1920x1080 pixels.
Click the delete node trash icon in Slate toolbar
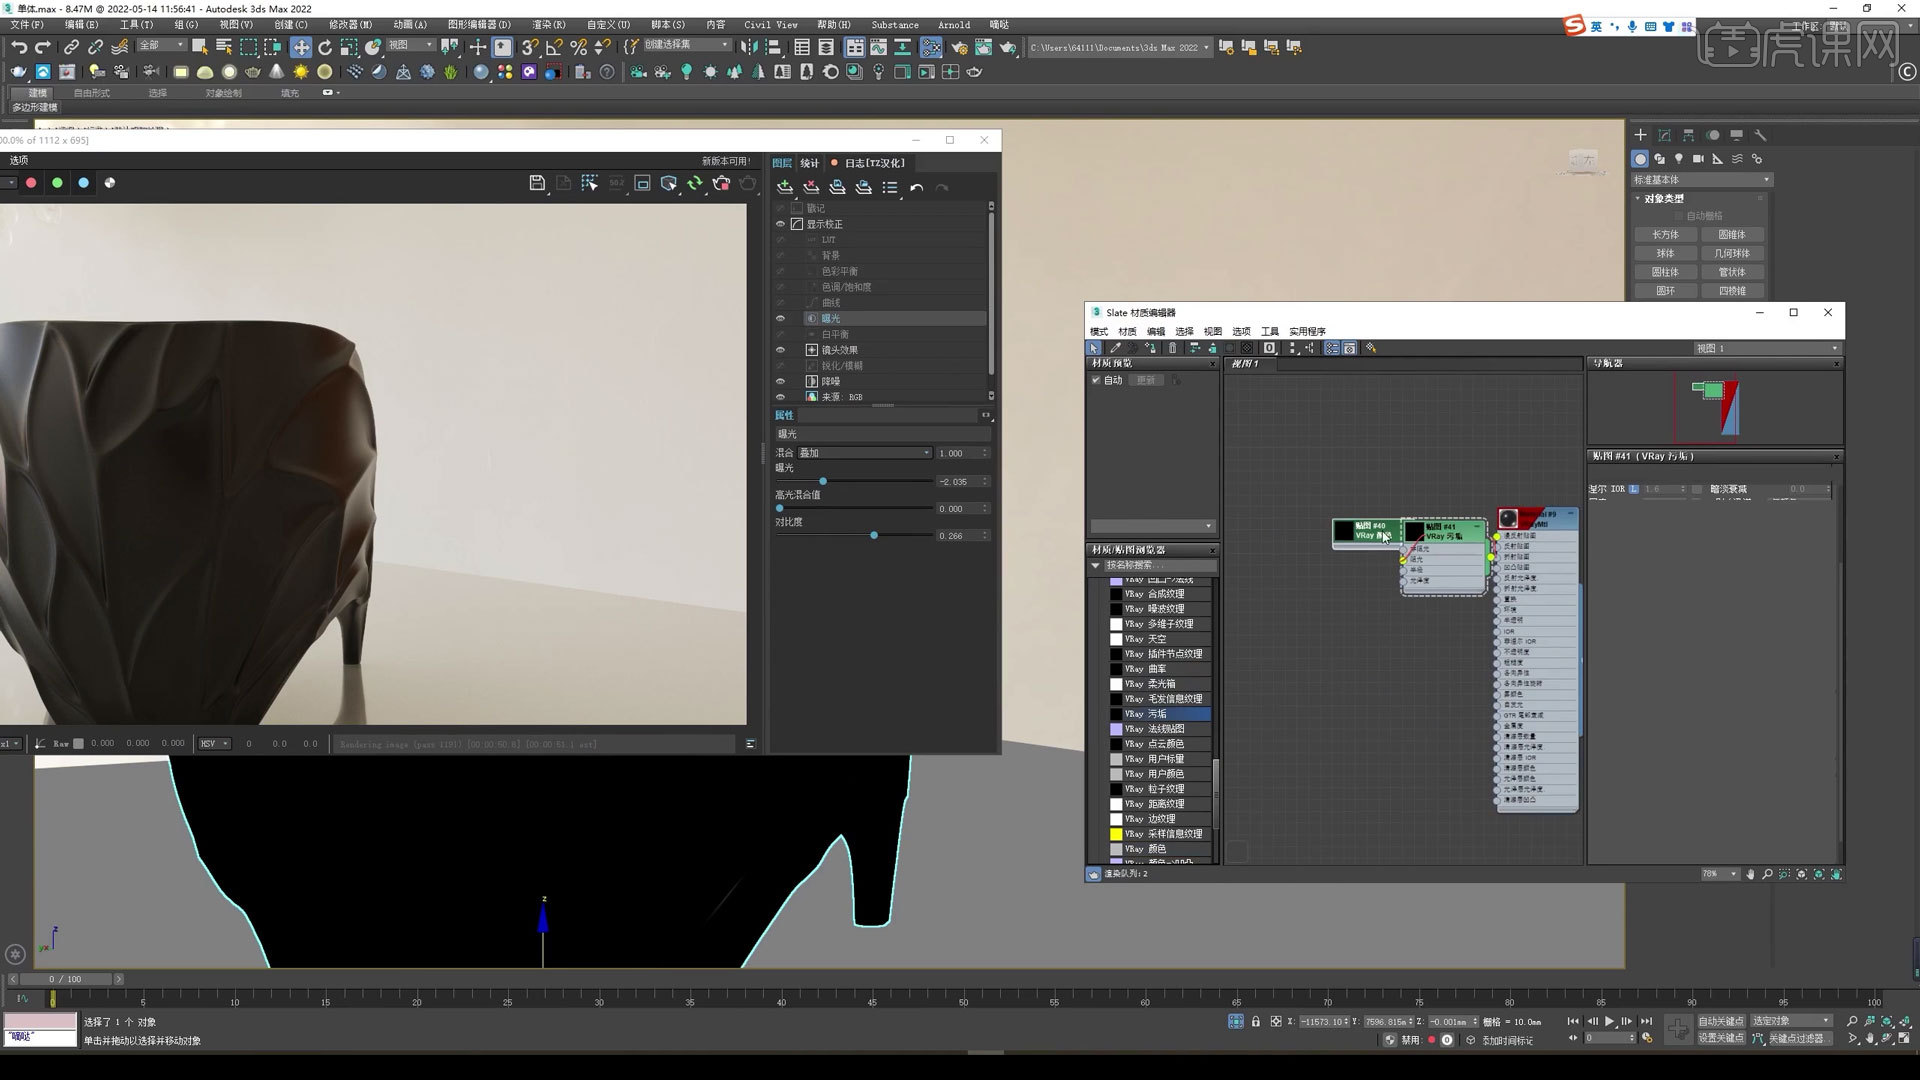1173,348
